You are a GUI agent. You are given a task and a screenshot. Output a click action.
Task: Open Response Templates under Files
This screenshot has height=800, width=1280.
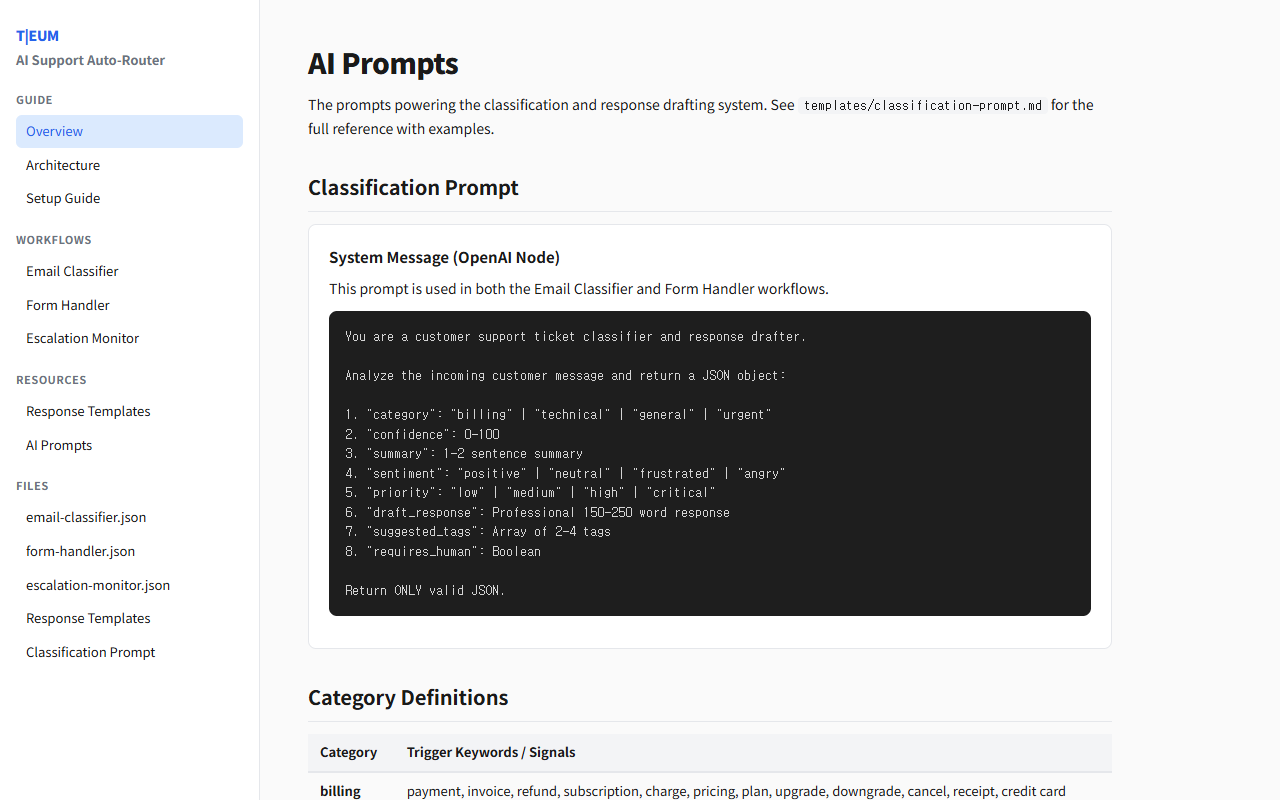pyautogui.click(x=88, y=618)
